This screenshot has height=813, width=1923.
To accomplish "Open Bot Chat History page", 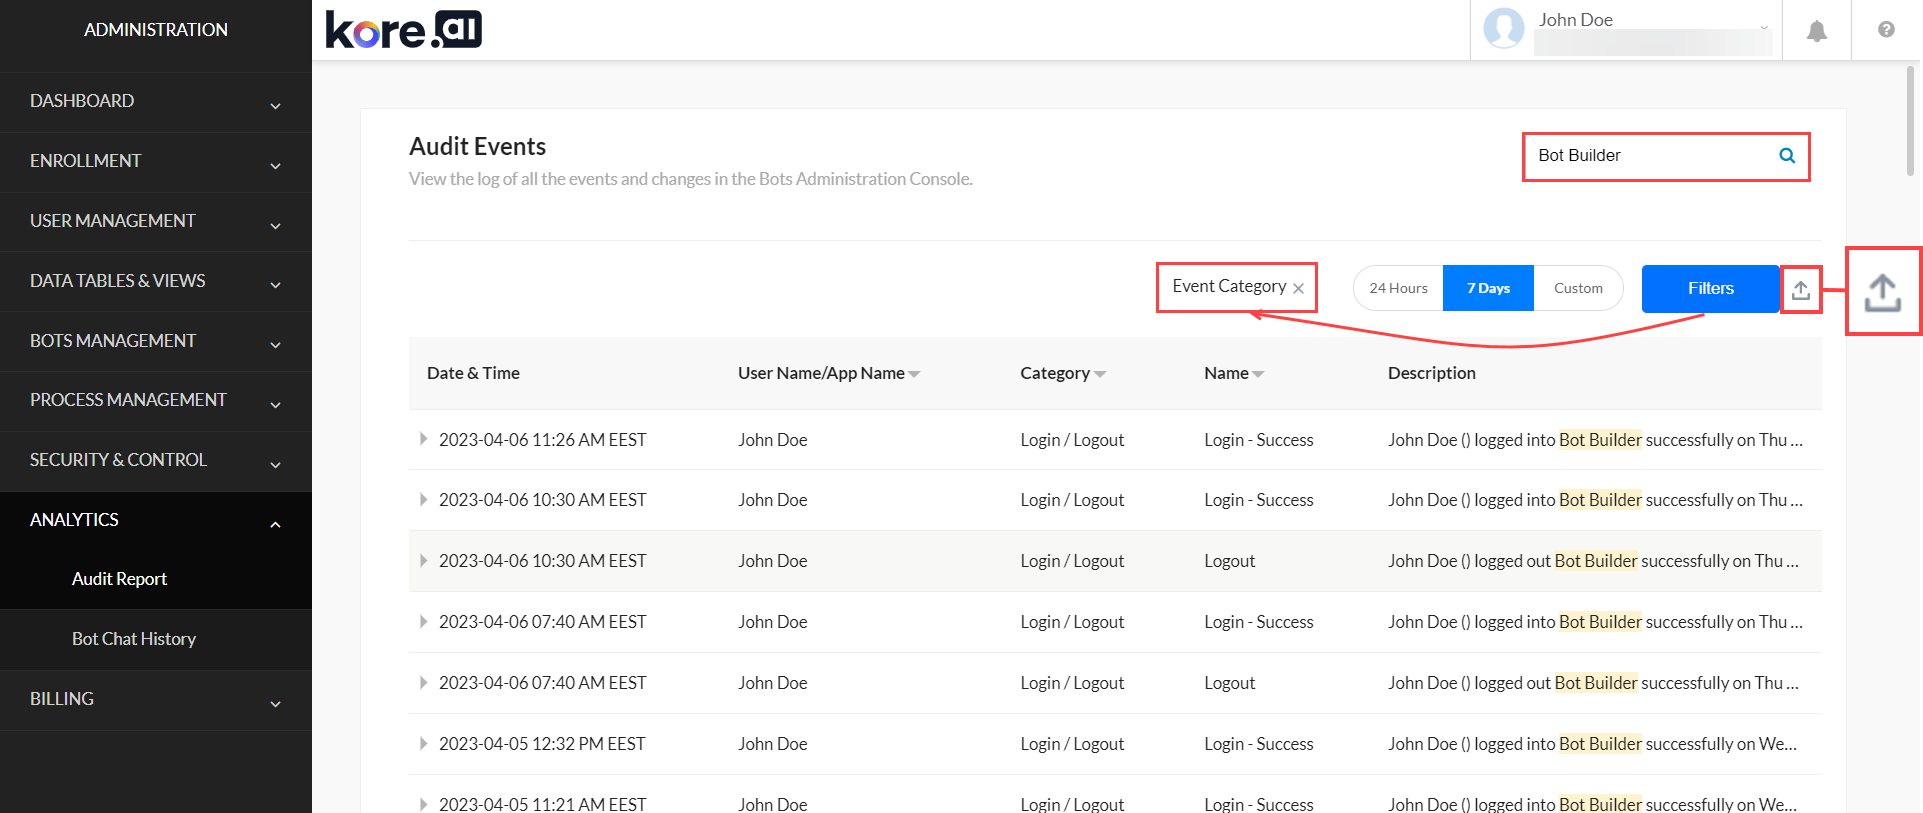I will (134, 639).
